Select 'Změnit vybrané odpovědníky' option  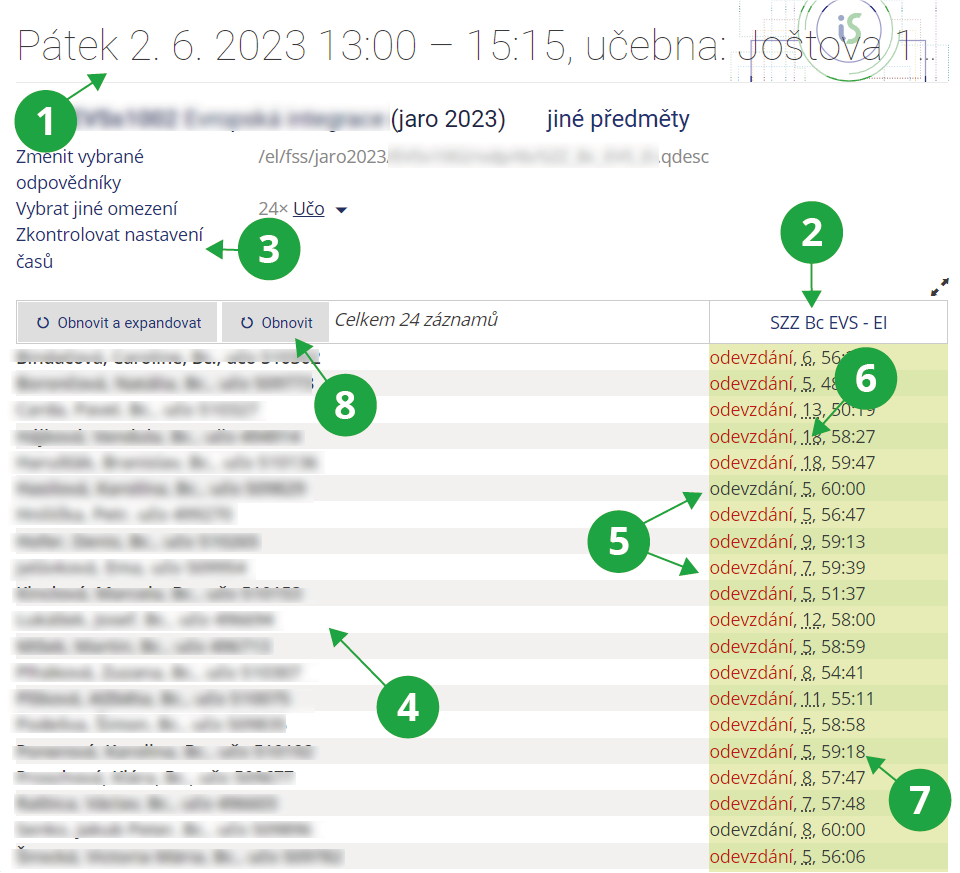[x=80, y=169]
